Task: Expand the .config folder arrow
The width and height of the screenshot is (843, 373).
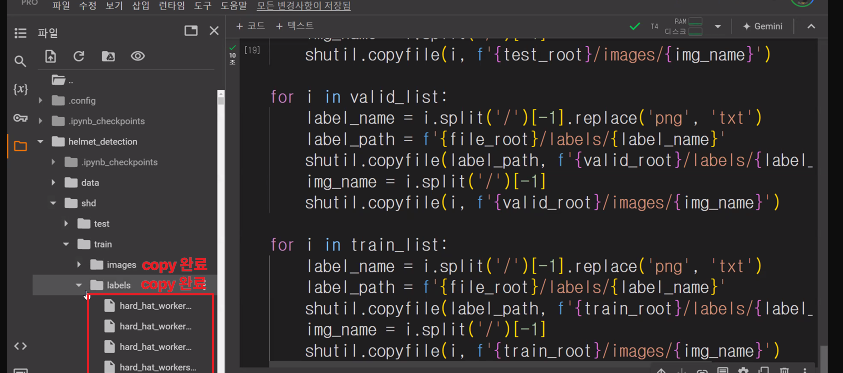Action: [40, 101]
